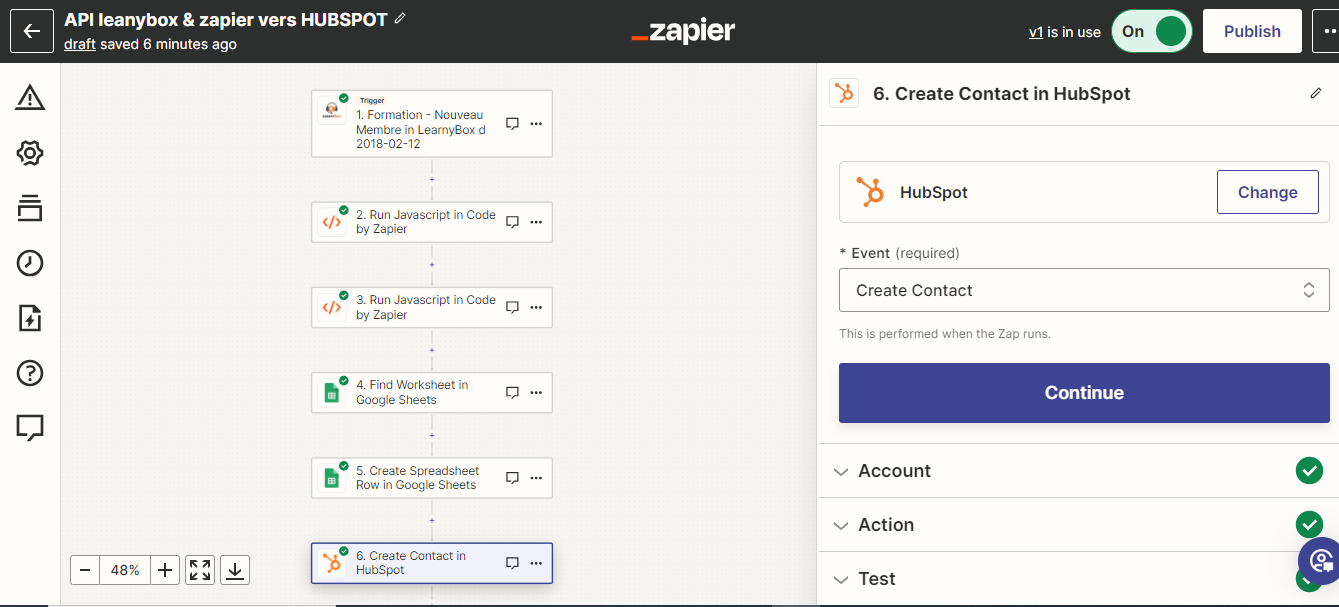Open more options for step 3 Run Javascript

click(536, 307)
